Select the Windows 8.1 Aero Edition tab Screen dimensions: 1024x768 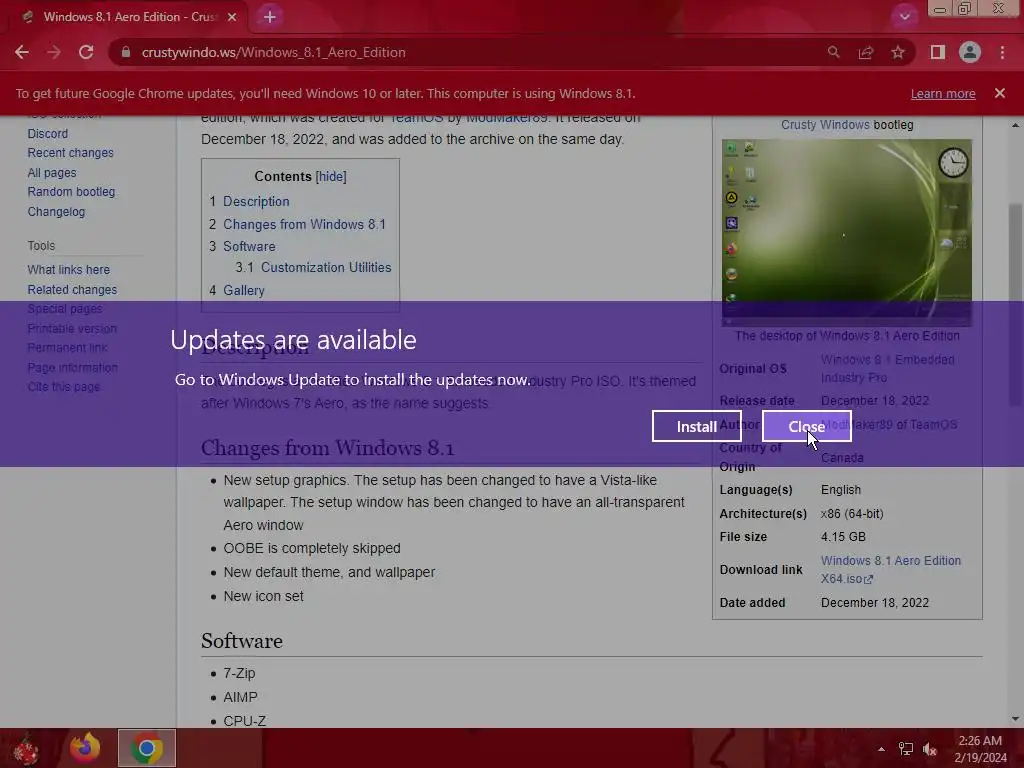tap(129, 17)
